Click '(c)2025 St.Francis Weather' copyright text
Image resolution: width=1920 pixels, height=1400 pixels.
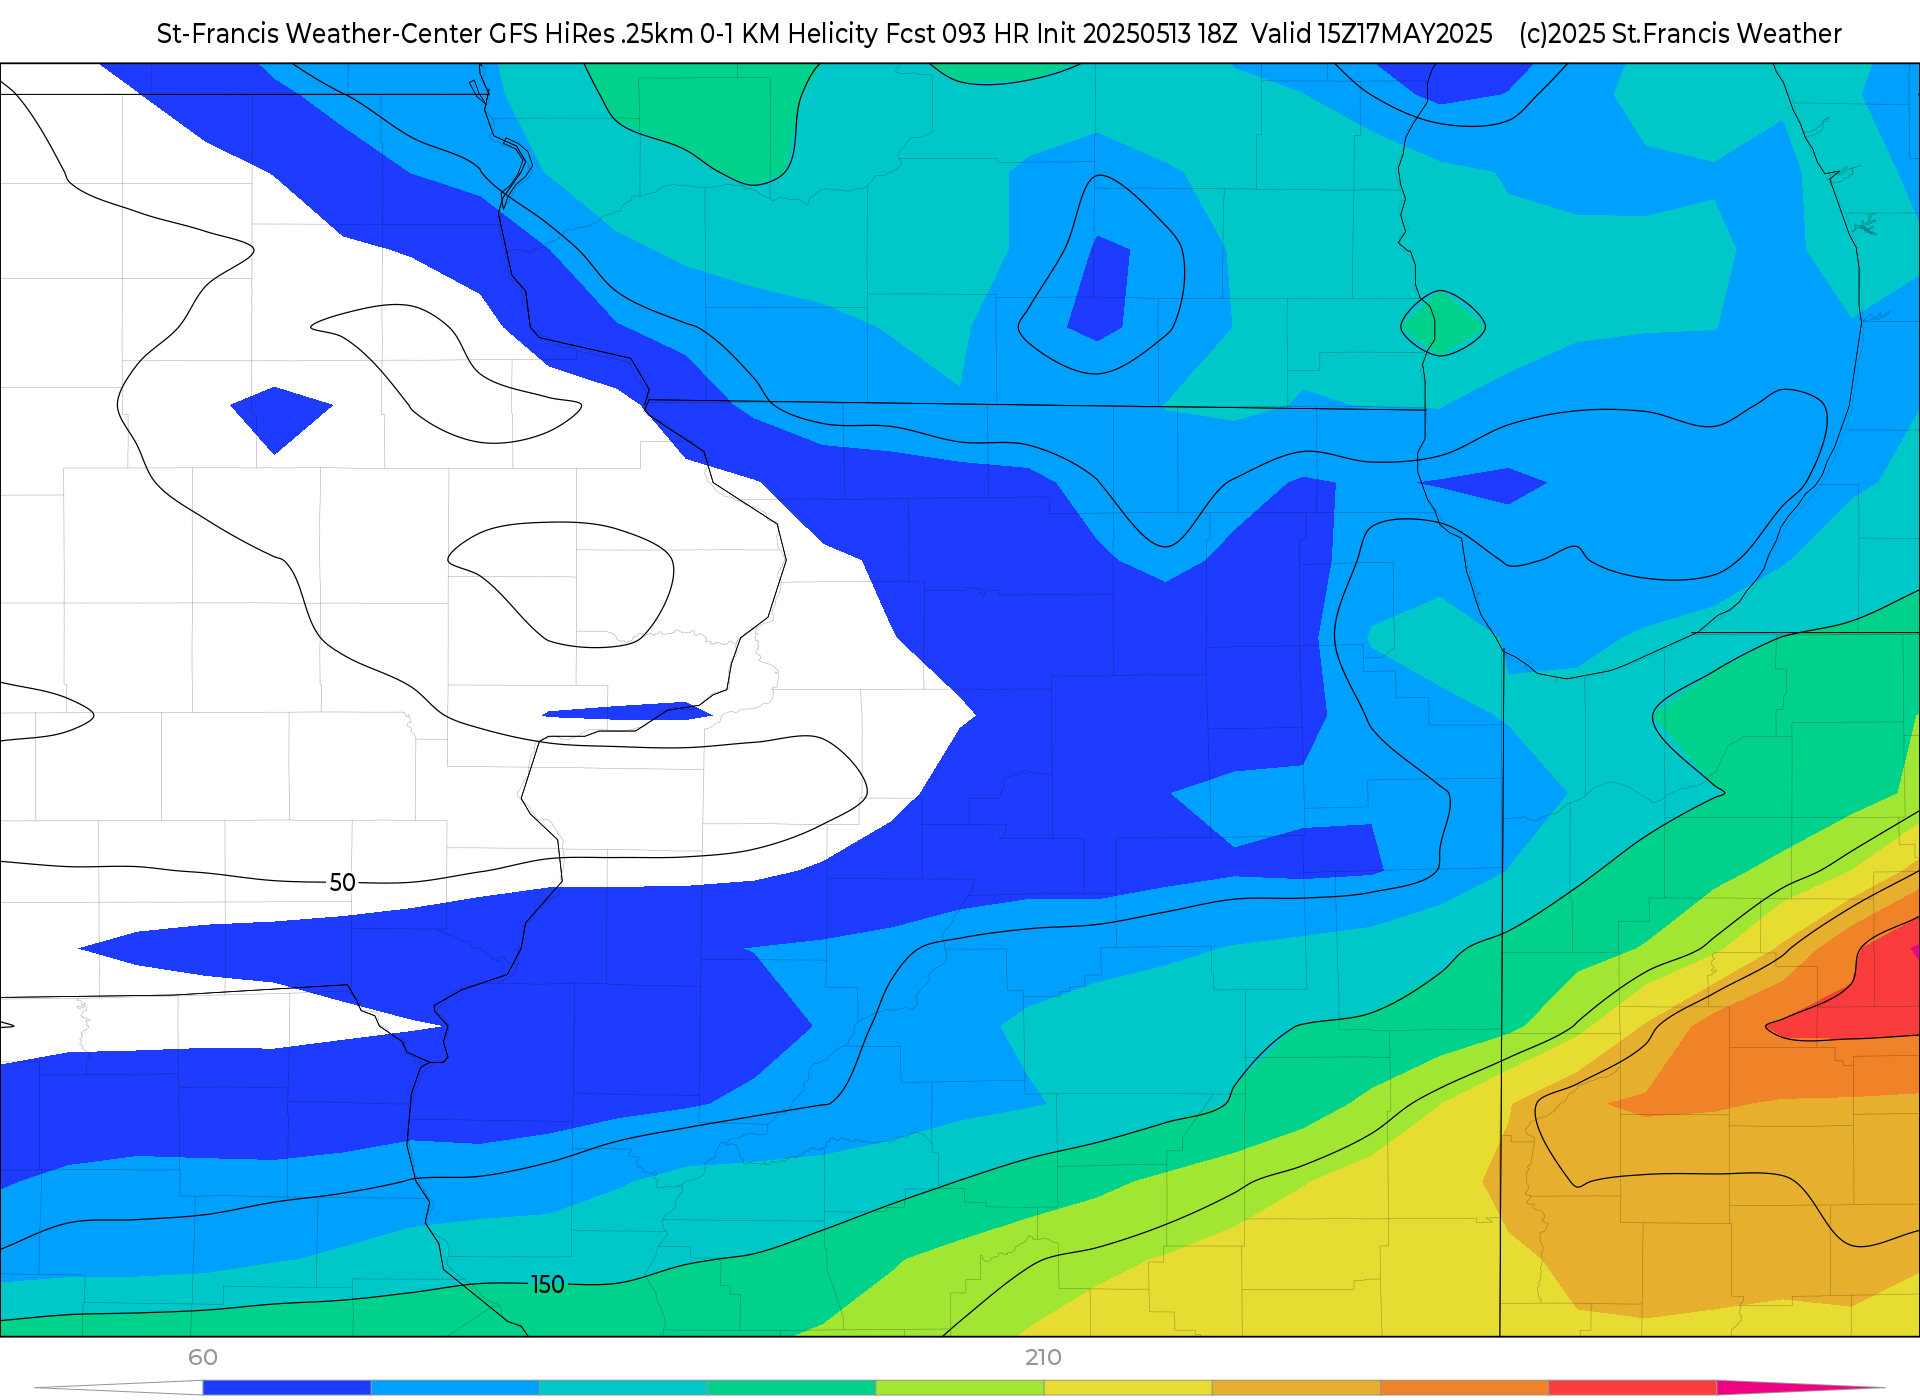tap(1680, 34)
